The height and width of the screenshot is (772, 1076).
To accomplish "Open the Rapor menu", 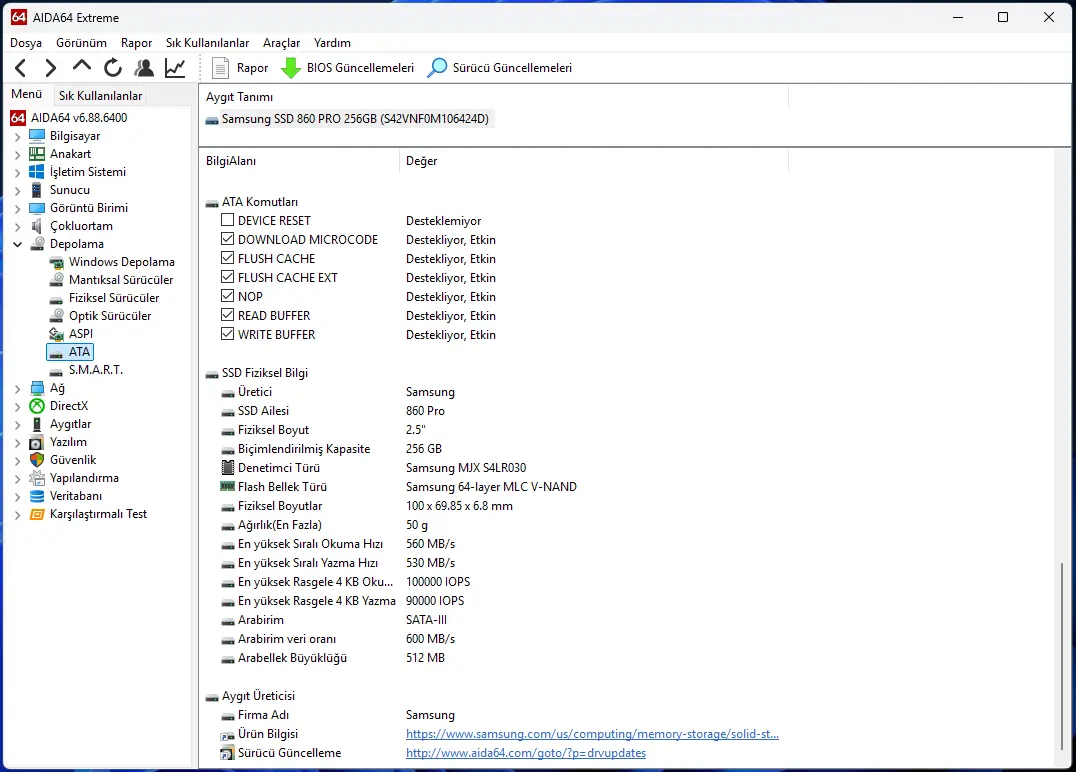I will click(x=137, y=43).
